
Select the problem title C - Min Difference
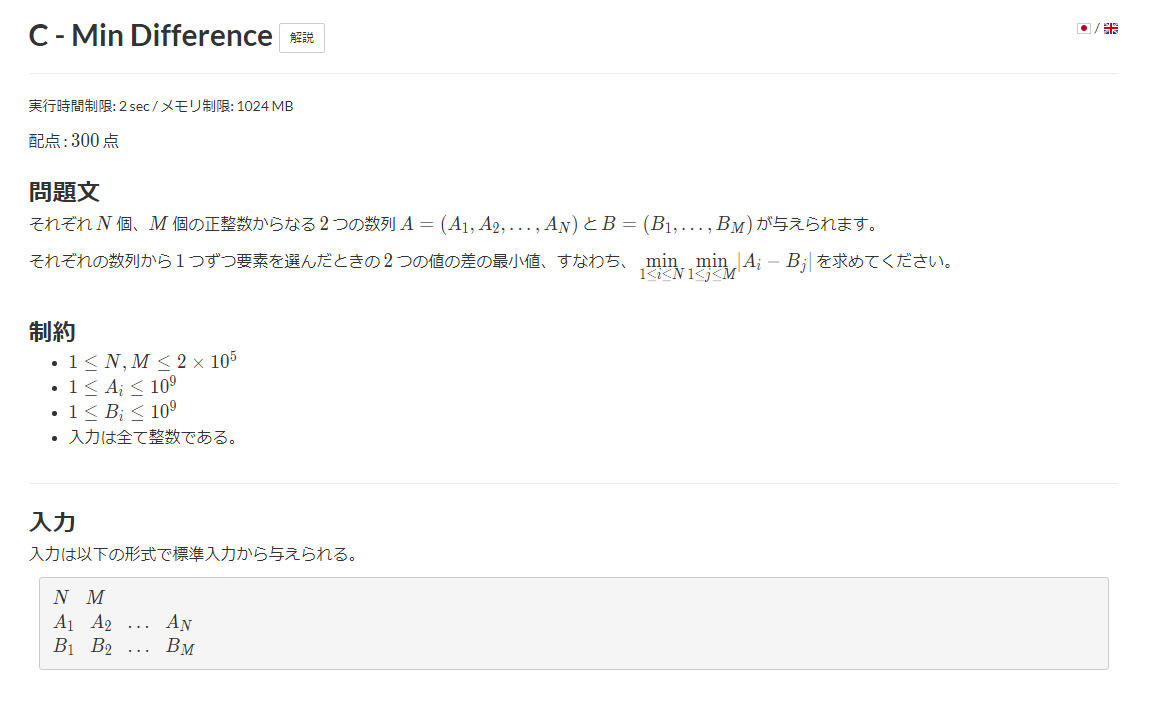click(150, 35)
